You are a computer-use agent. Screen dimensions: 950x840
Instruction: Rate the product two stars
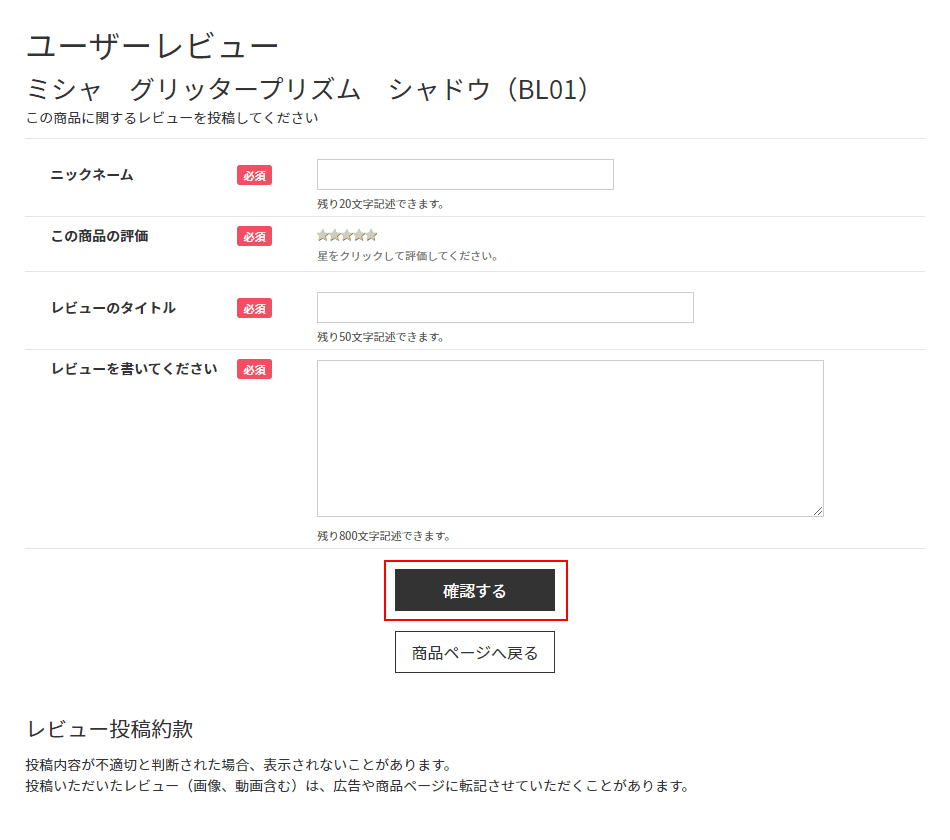[x=335, y=235]
